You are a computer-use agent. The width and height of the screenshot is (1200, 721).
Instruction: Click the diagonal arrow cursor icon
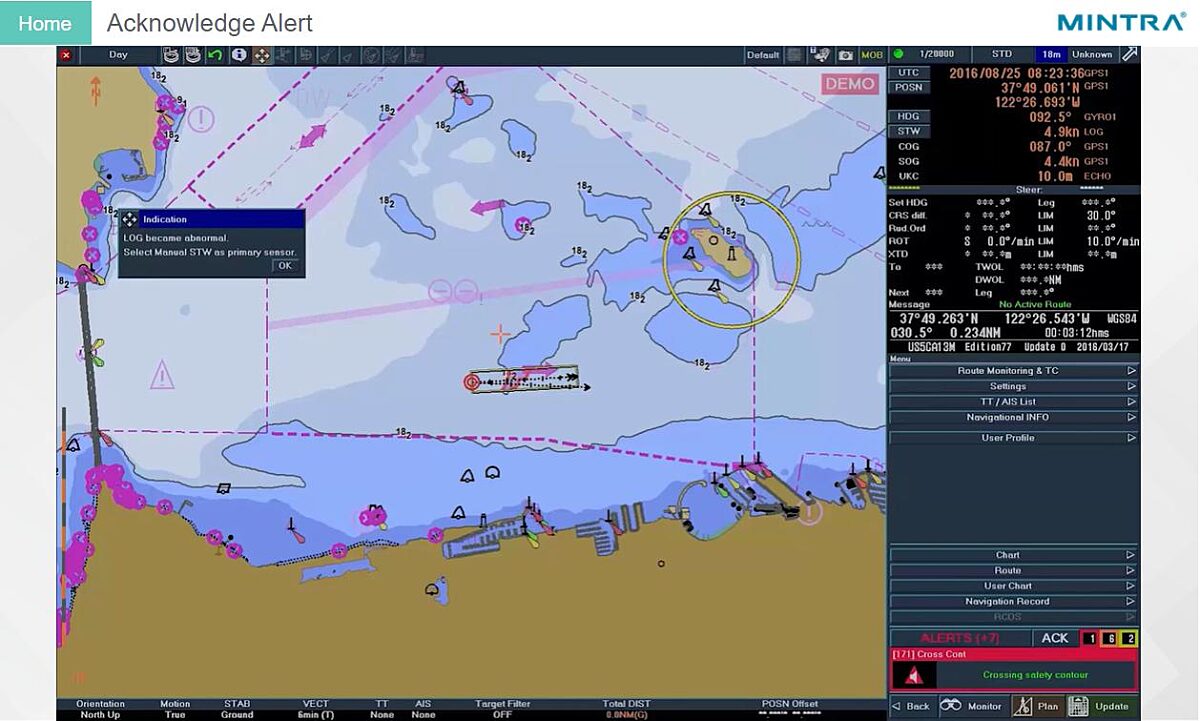click(x=1129, y=54)
